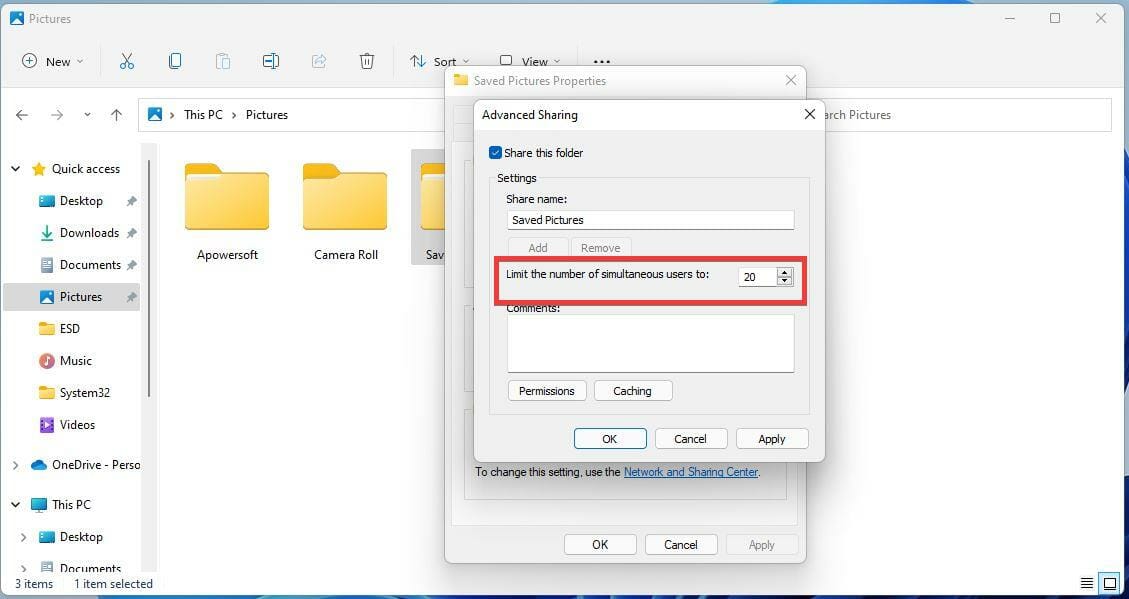The height and width of the screenshot is (599, 1129).
Task: Select This PC in navigation pane
Action: click(x=61, y=505)
